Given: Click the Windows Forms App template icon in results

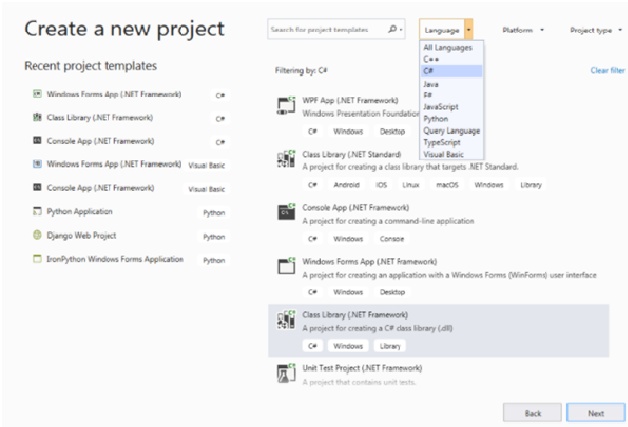Looking at the screenshot, I should (x=286, y=266).
